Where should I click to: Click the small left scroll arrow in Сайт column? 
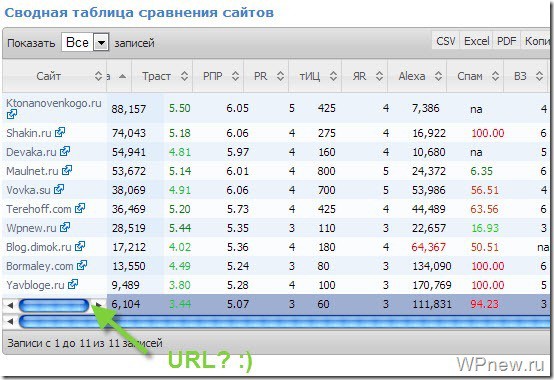click(10, 305)
